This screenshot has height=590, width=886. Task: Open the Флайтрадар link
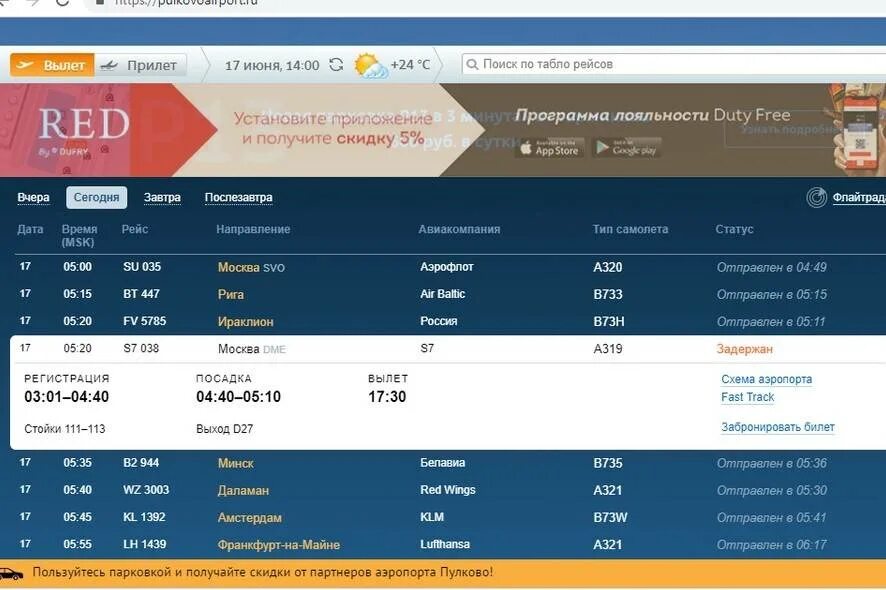[x=859, y=197]
